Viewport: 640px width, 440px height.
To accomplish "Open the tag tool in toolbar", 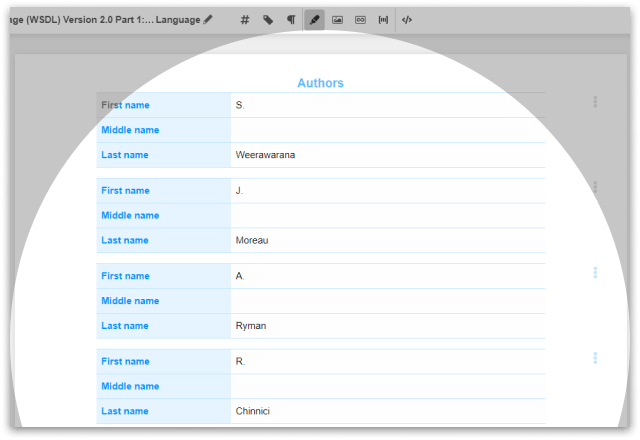I will (268, 19).
